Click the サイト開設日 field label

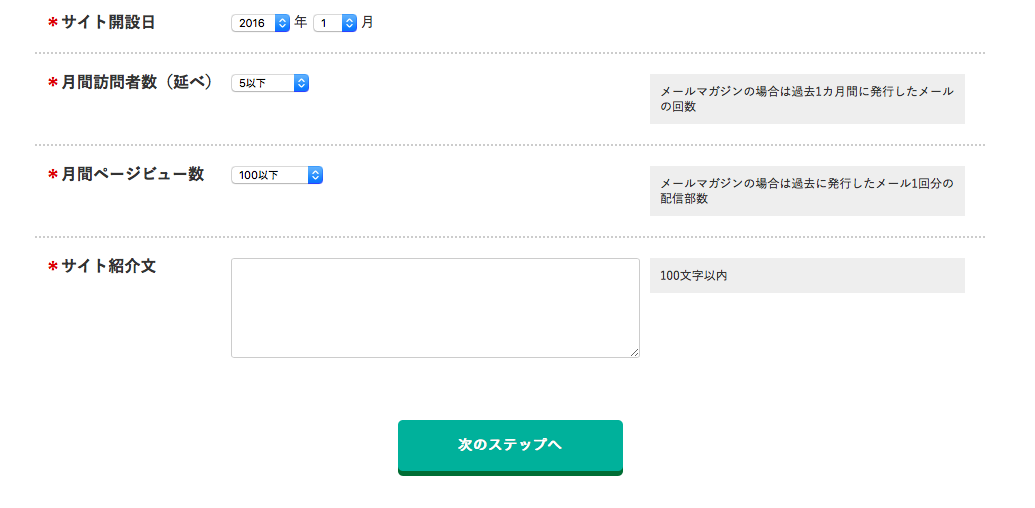click(x=108, y=22)
